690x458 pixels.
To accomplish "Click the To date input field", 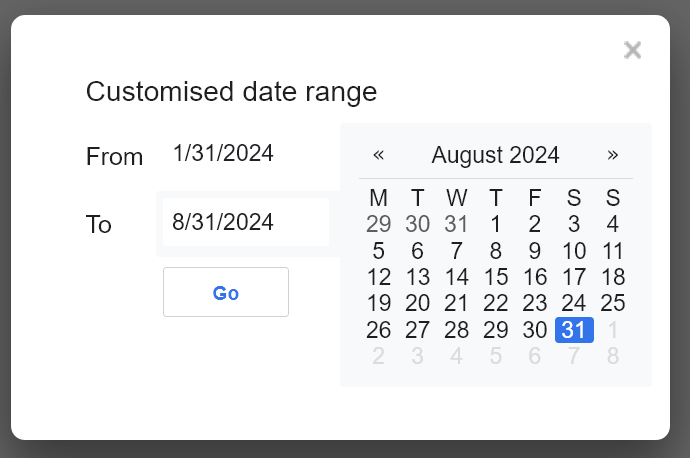I will click(245, 222).
